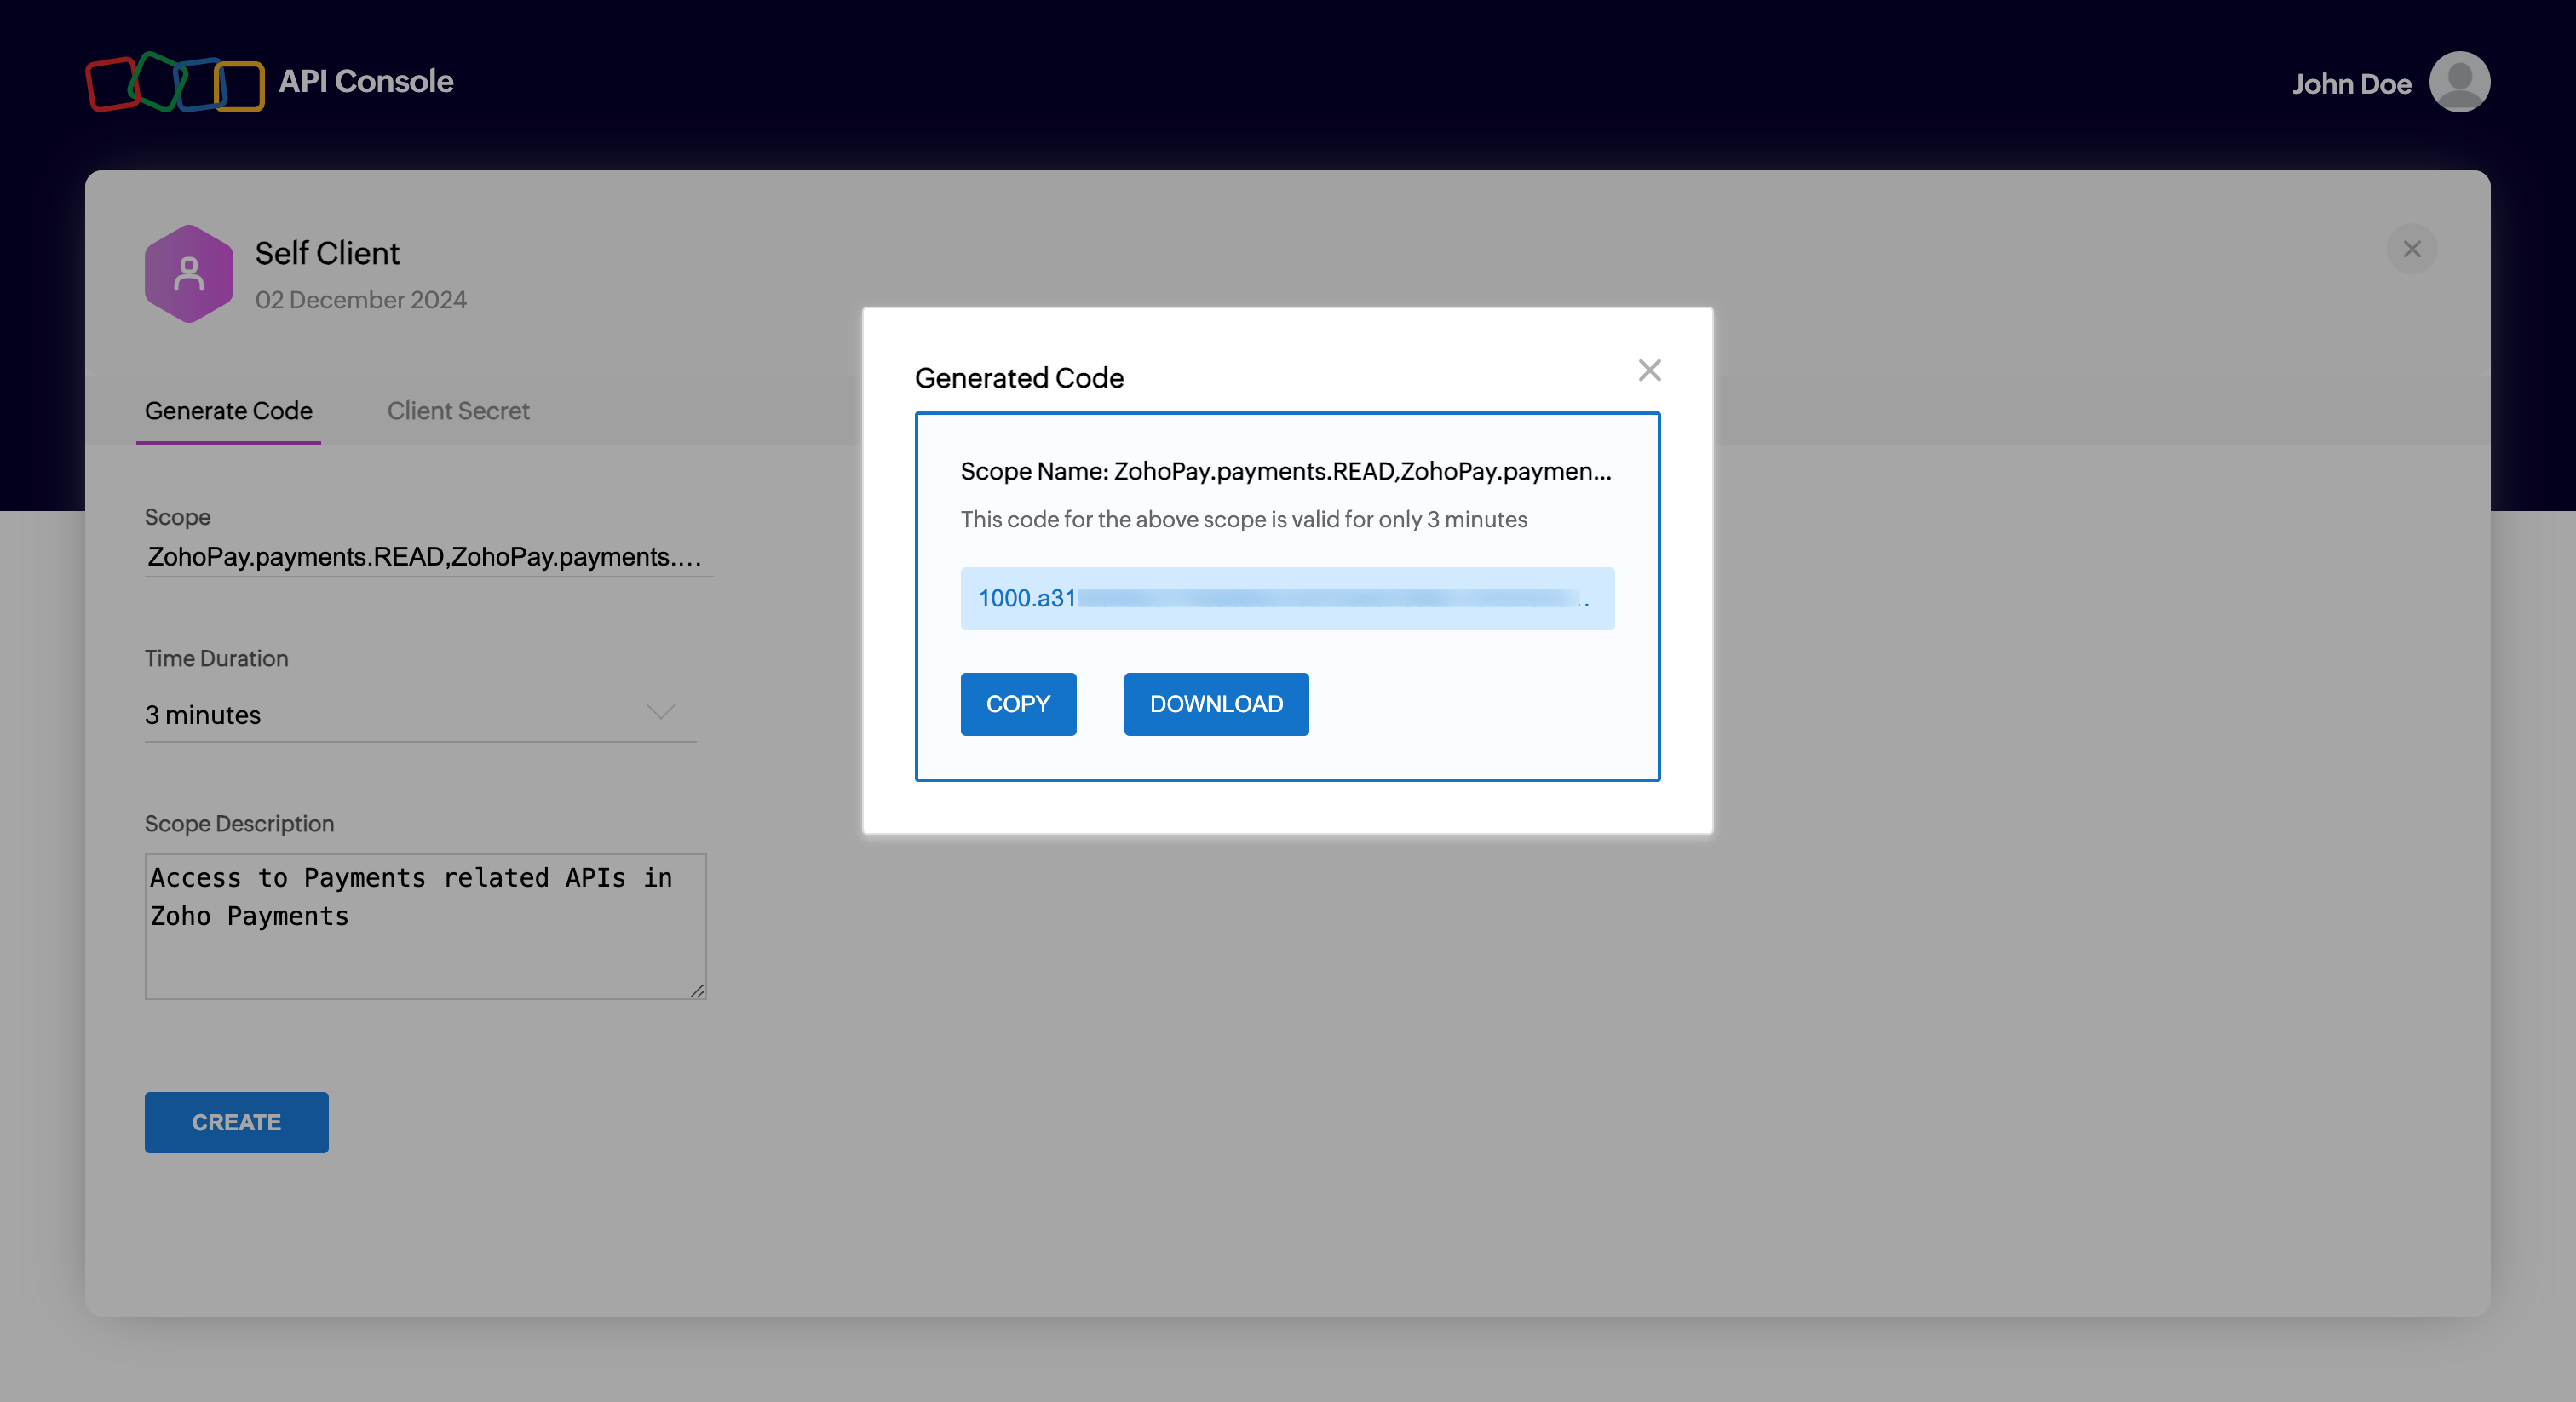Click the Self Client heading
2576x1402 pixels.
point(327,253)
